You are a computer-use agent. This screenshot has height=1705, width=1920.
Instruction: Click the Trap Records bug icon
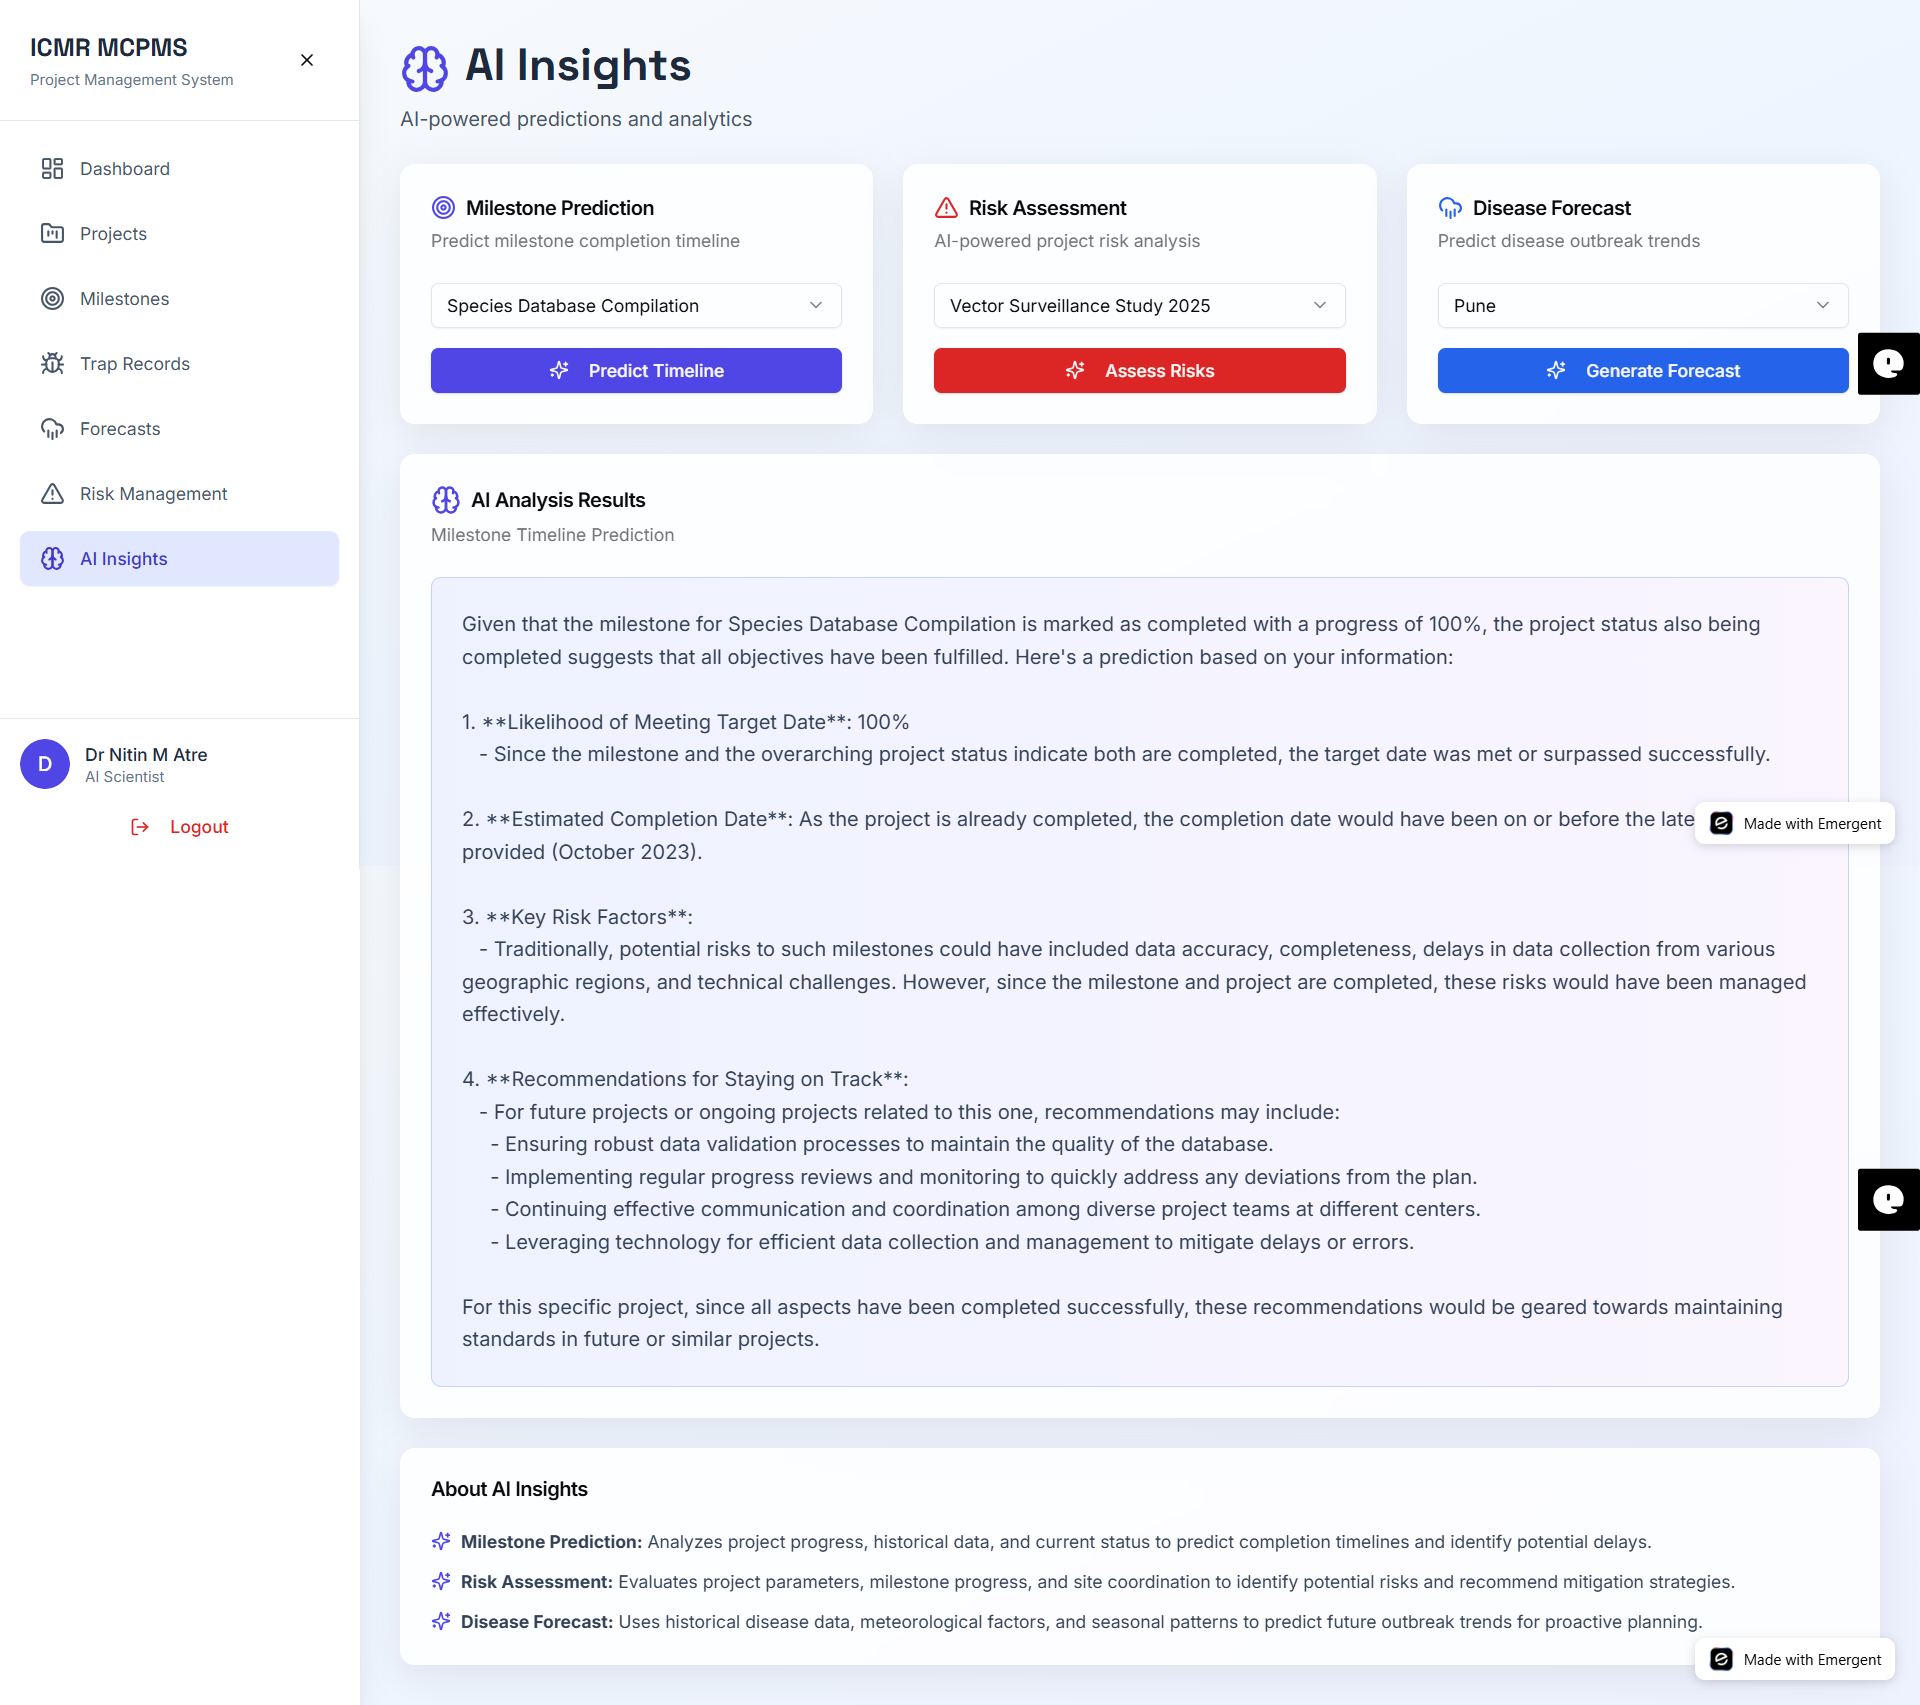[x=52, y=364]
